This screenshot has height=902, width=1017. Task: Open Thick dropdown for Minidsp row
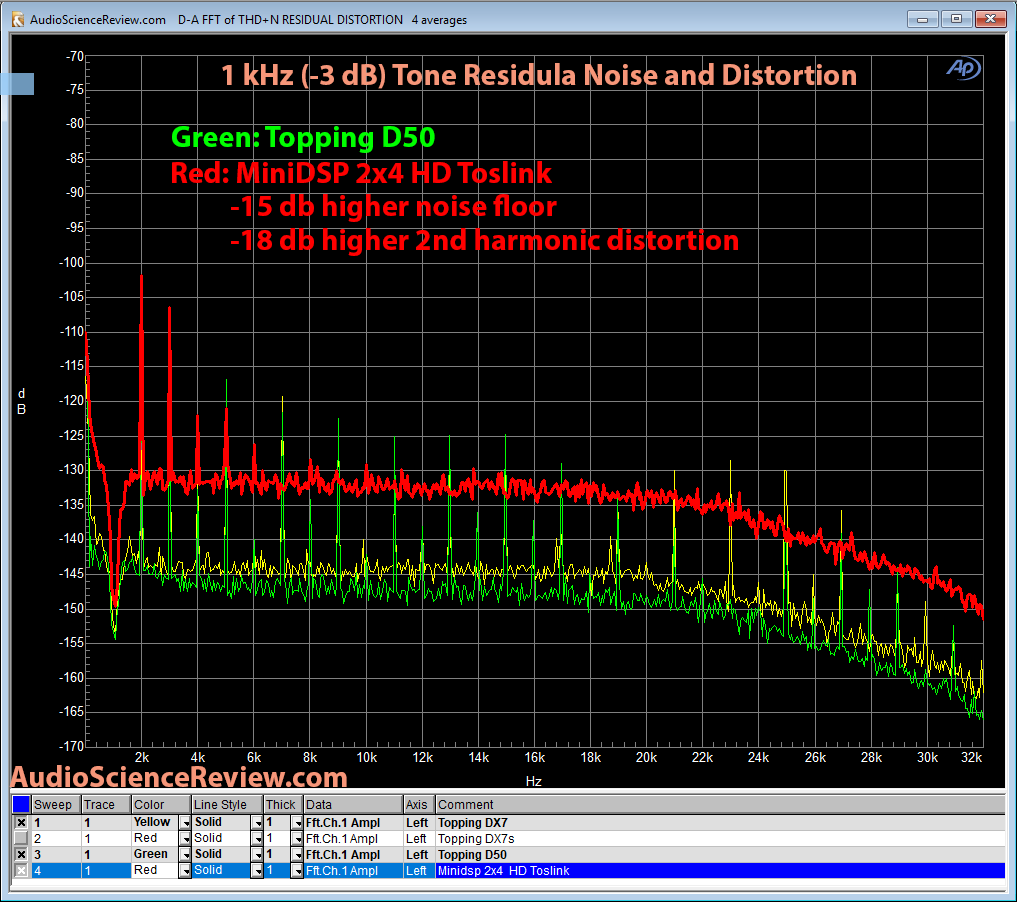click(x=297, y=871)
